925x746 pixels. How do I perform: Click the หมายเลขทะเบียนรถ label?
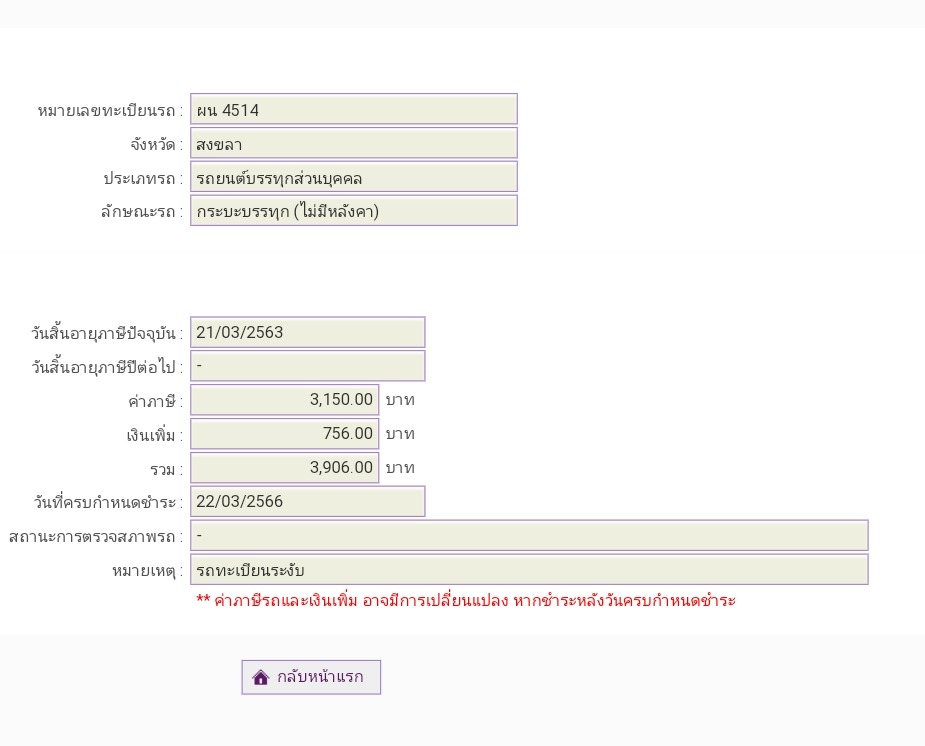point(110,111)
